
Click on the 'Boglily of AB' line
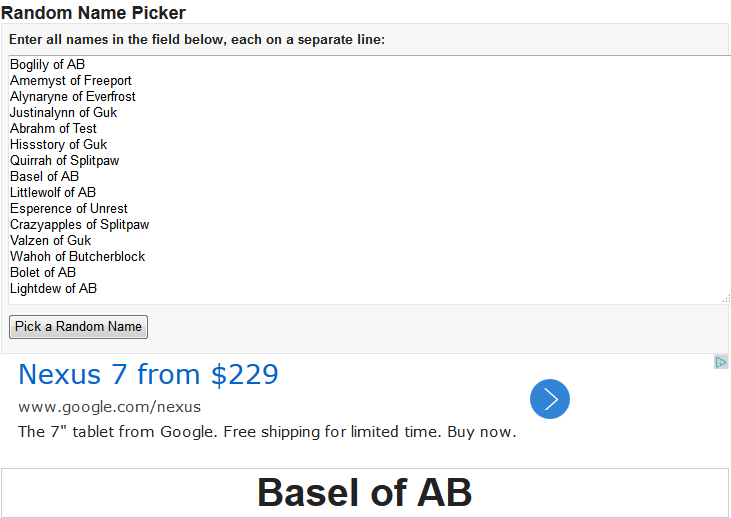tap(48, 65)
